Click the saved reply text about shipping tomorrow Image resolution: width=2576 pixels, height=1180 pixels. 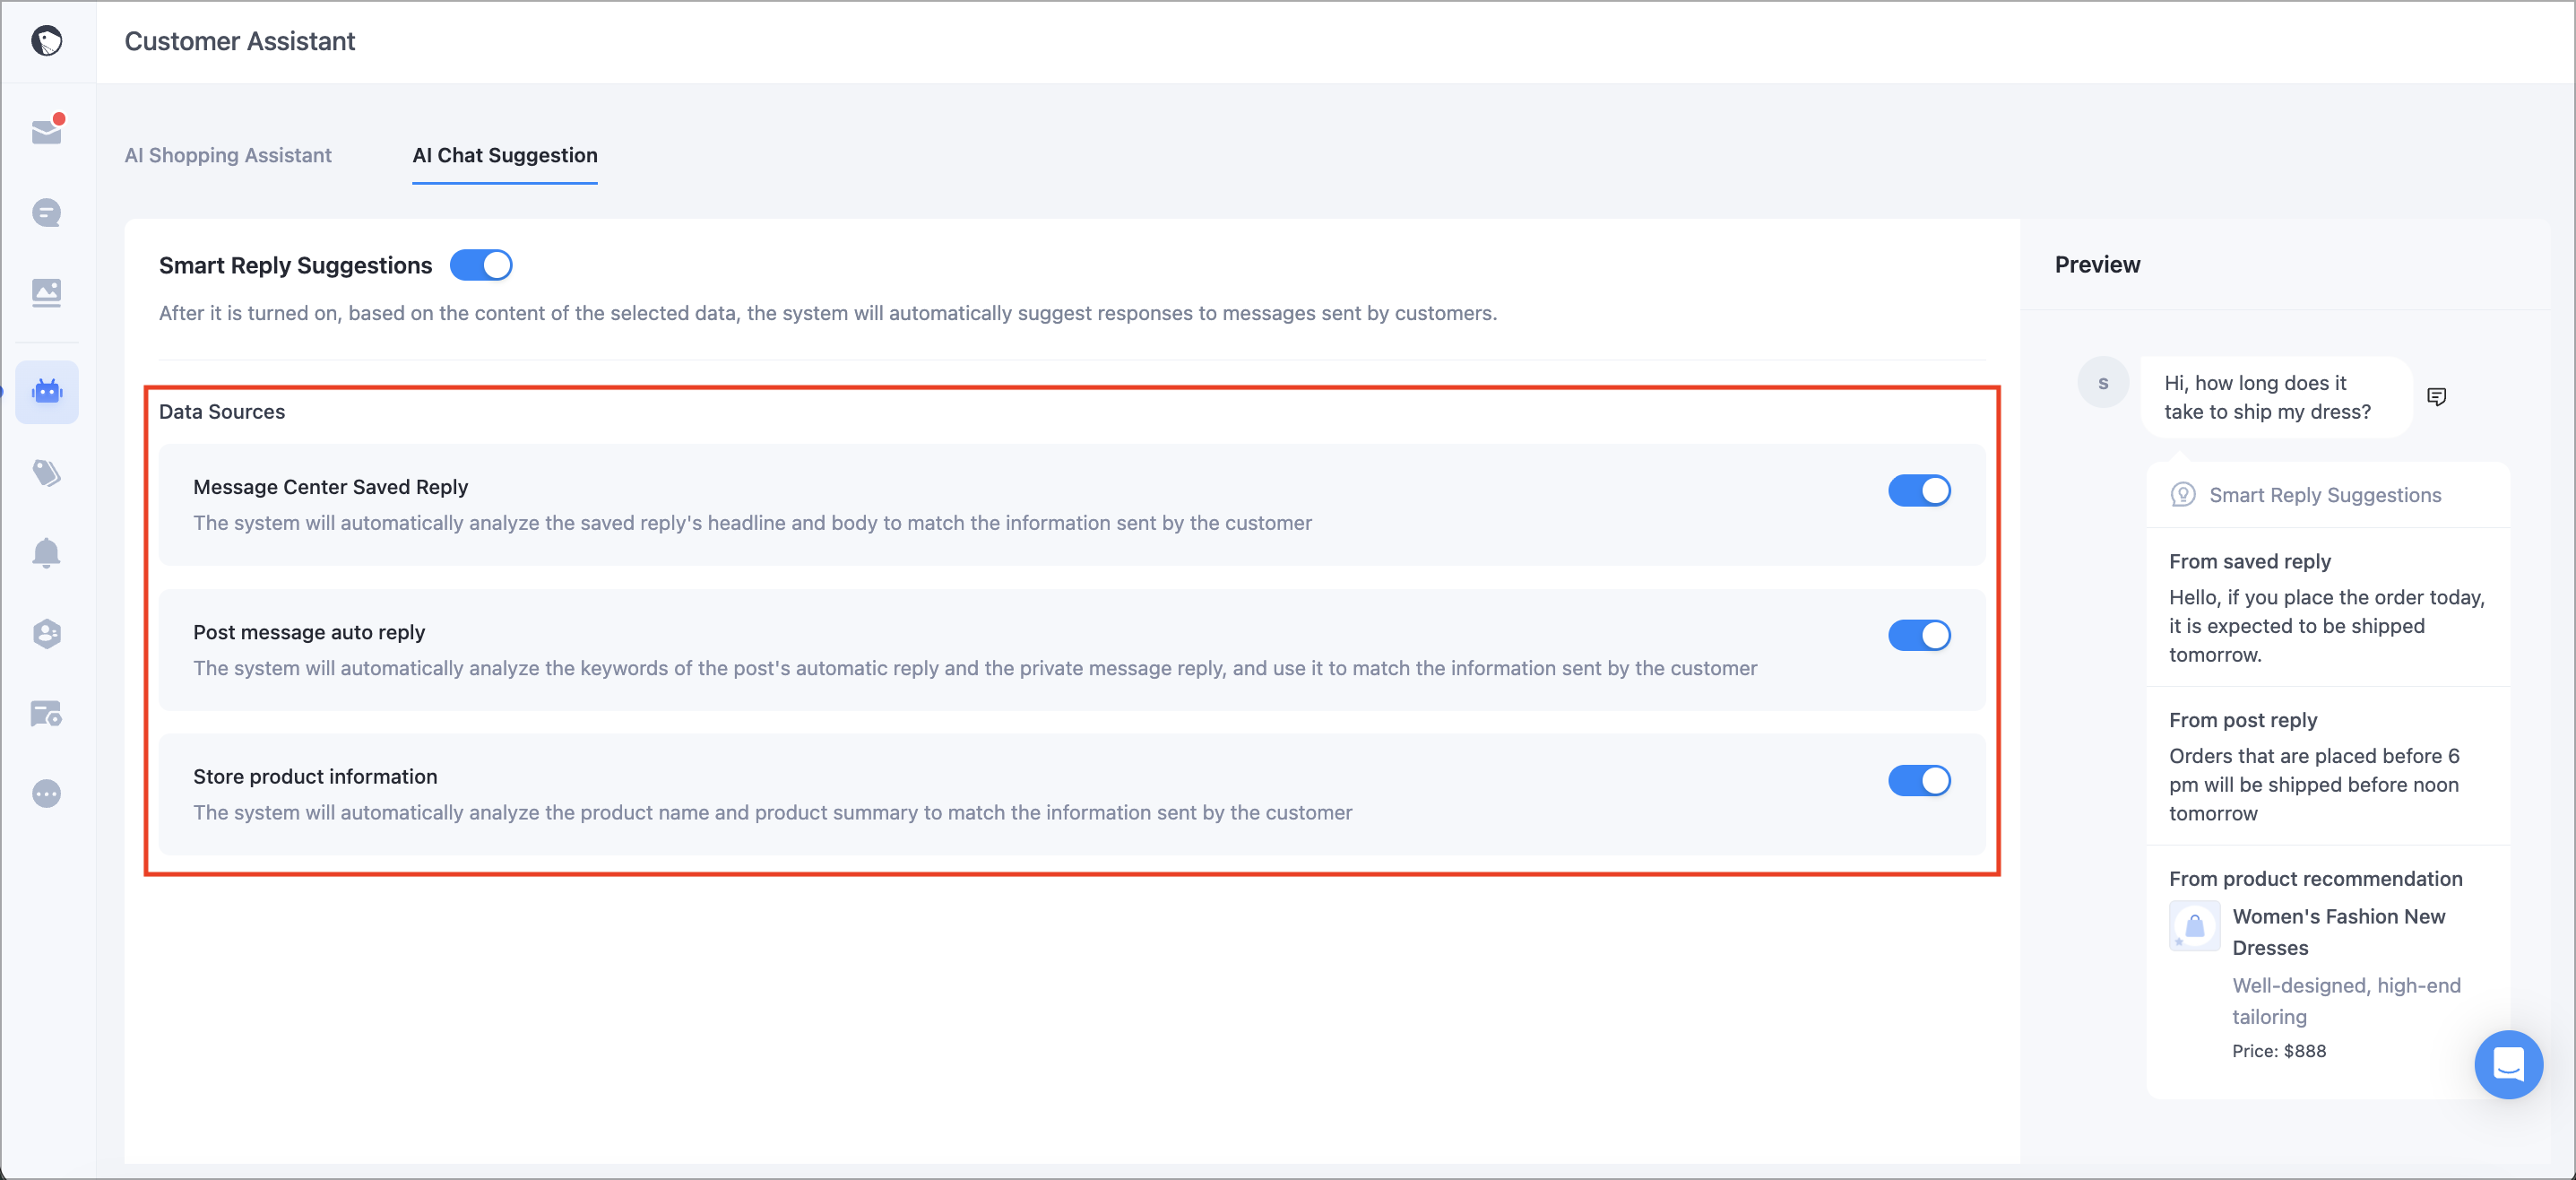click(x=2327, y=626)
